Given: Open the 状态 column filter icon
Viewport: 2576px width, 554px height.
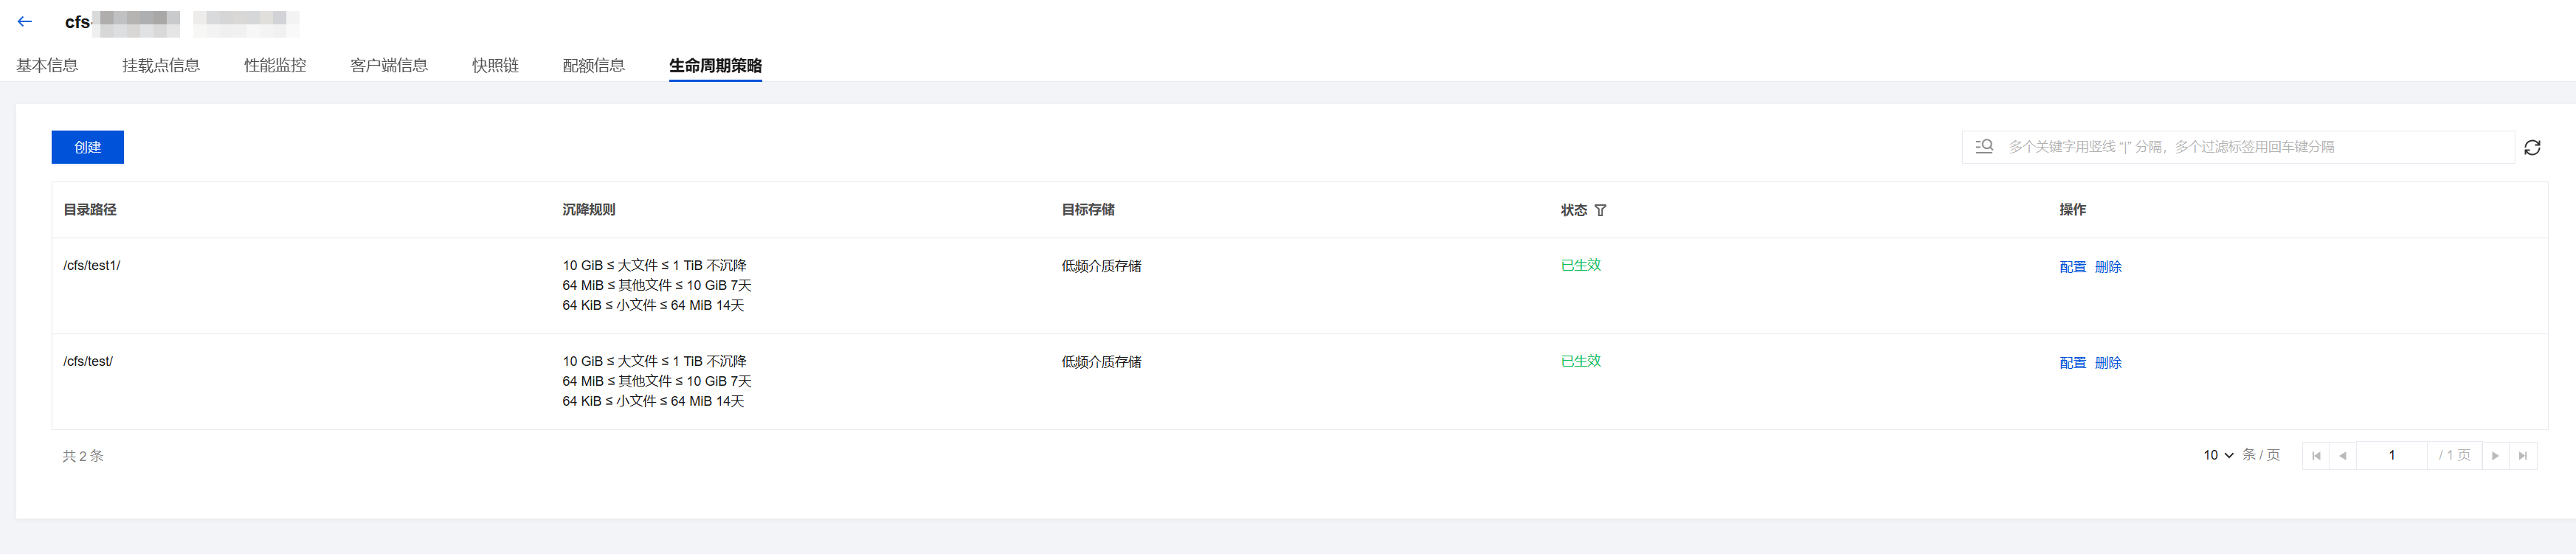Looking at the screenshot, I should tap(1600, 210).
